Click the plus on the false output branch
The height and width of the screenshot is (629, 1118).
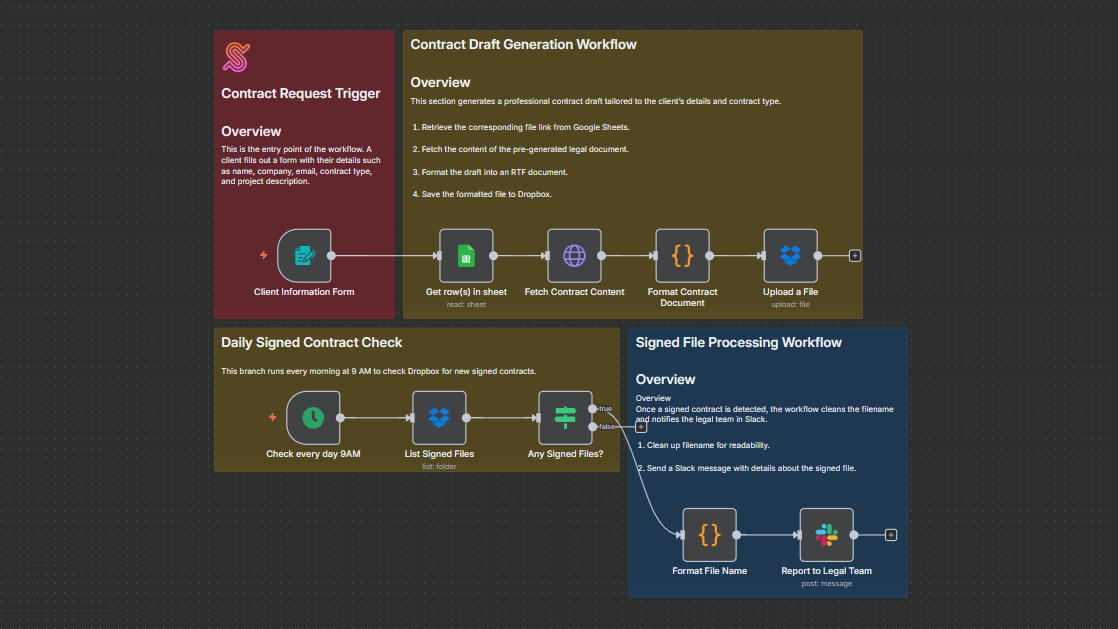[641, 427]
